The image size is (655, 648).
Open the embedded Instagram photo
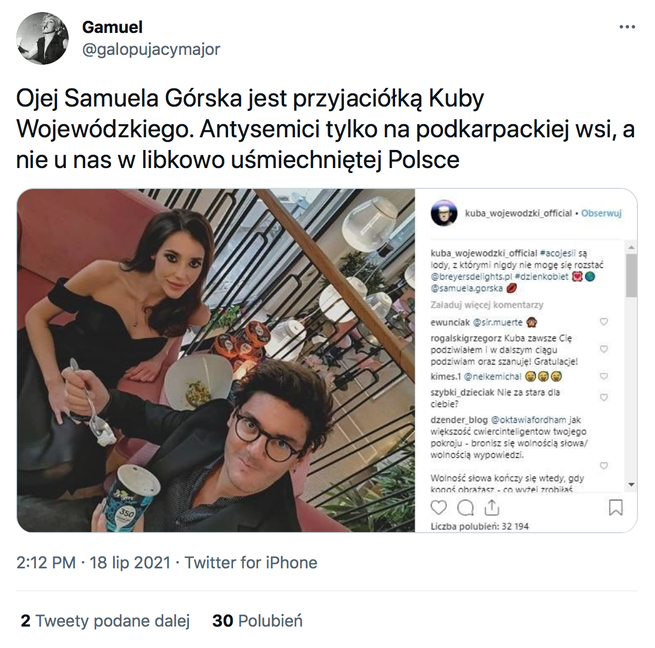[216, 360]
